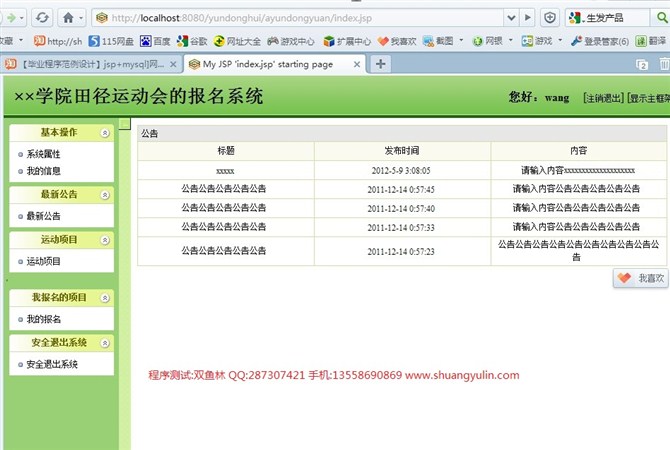Open the 游戏 dropdown arrow

click(x=560, y=41)
